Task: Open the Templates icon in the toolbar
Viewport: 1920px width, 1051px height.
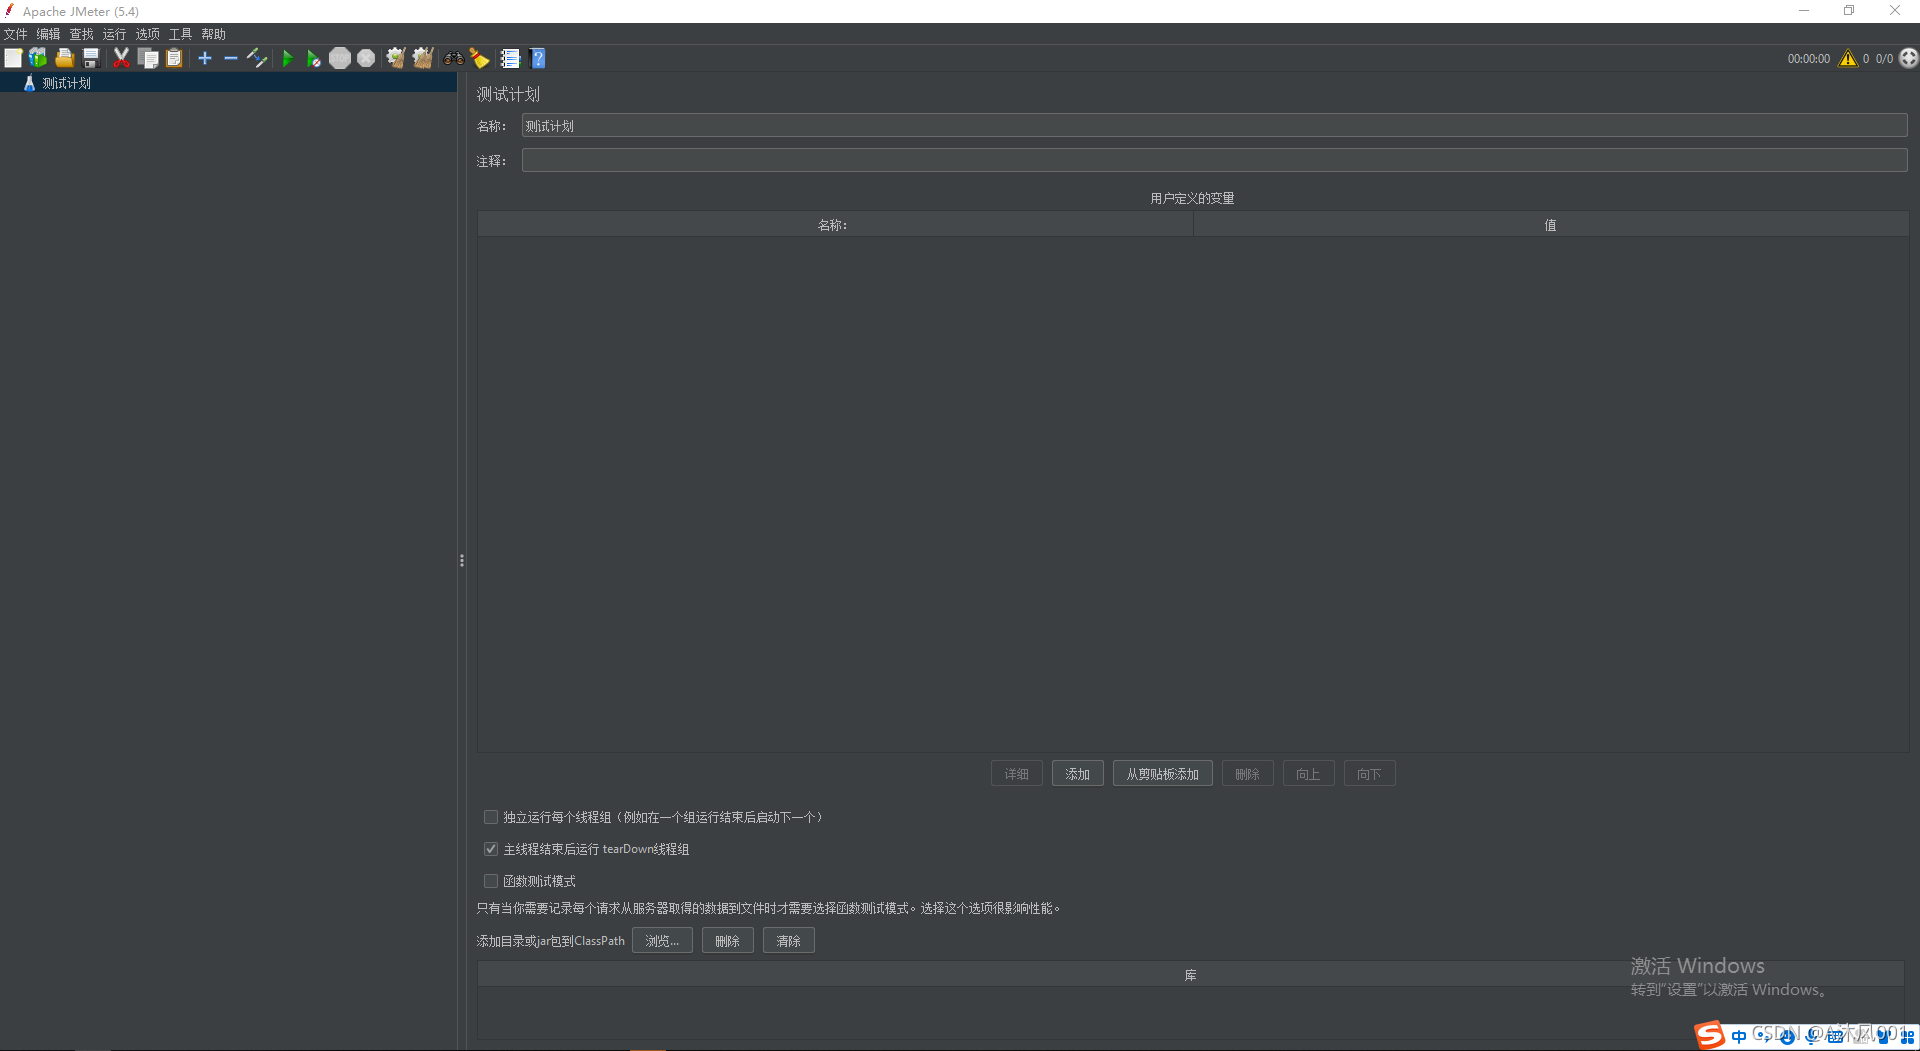Action: click(38, 58)
